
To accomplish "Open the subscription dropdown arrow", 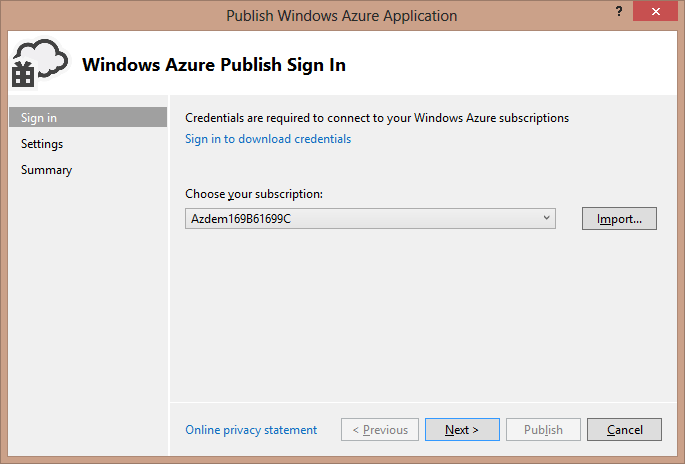I will point(546,218).
